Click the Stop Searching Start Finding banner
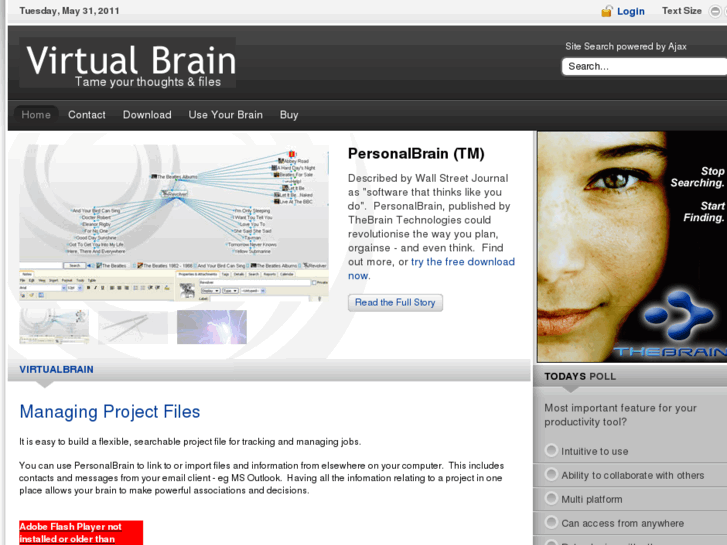This screenshot has width=727, height=545. (x=632, y=246)
